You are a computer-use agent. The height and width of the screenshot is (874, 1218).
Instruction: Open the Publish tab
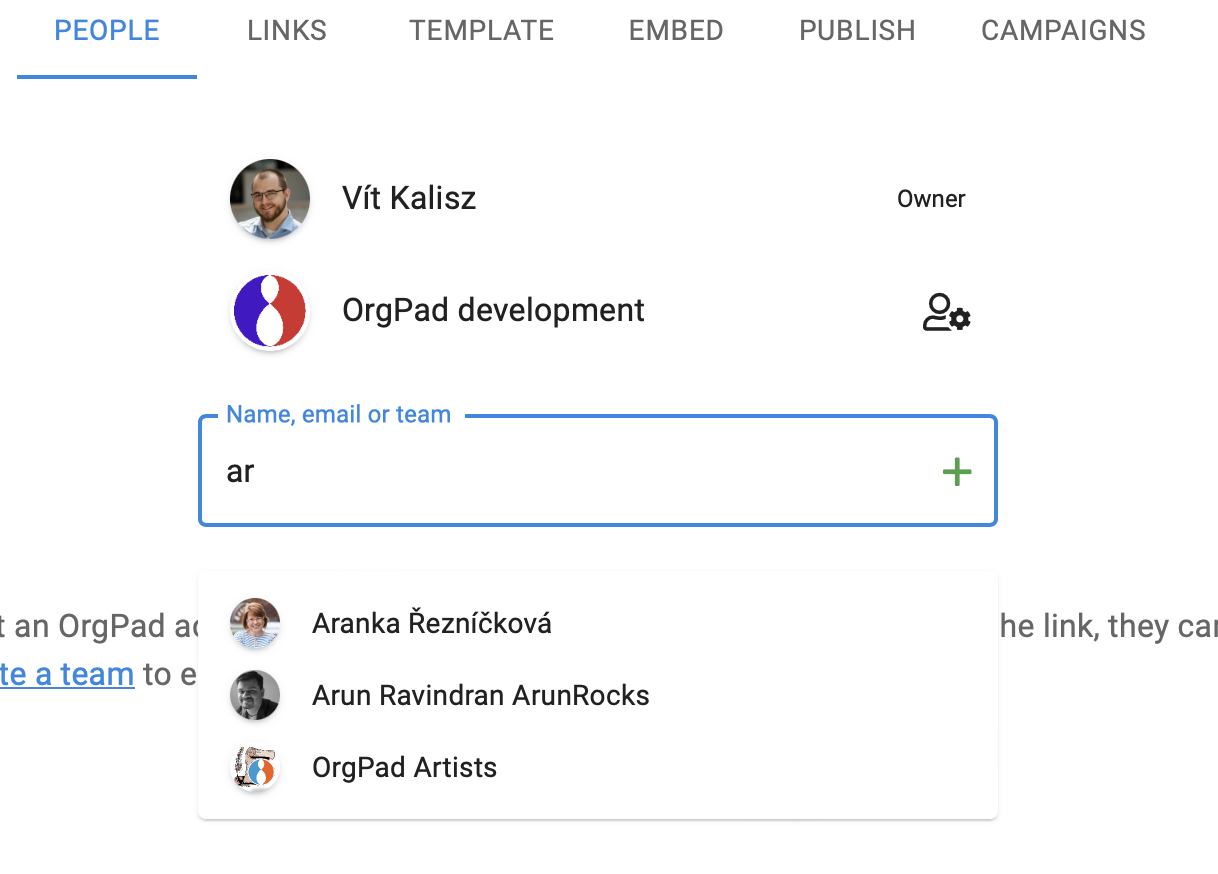[857, 31]
